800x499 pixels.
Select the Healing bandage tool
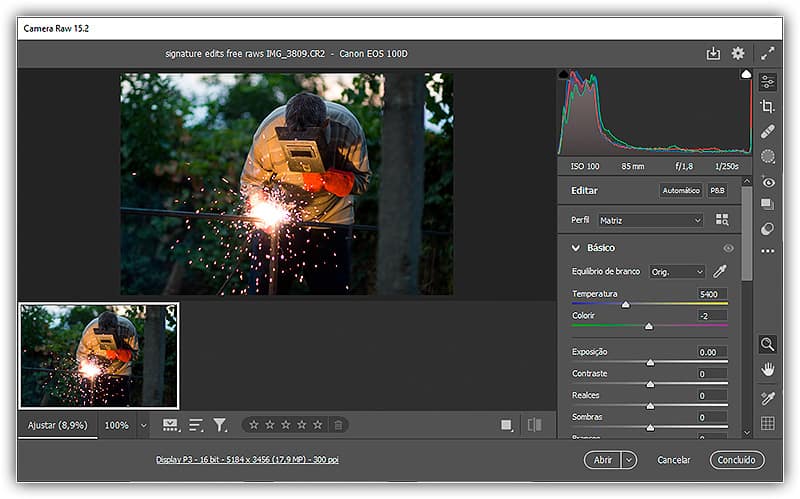767,132
